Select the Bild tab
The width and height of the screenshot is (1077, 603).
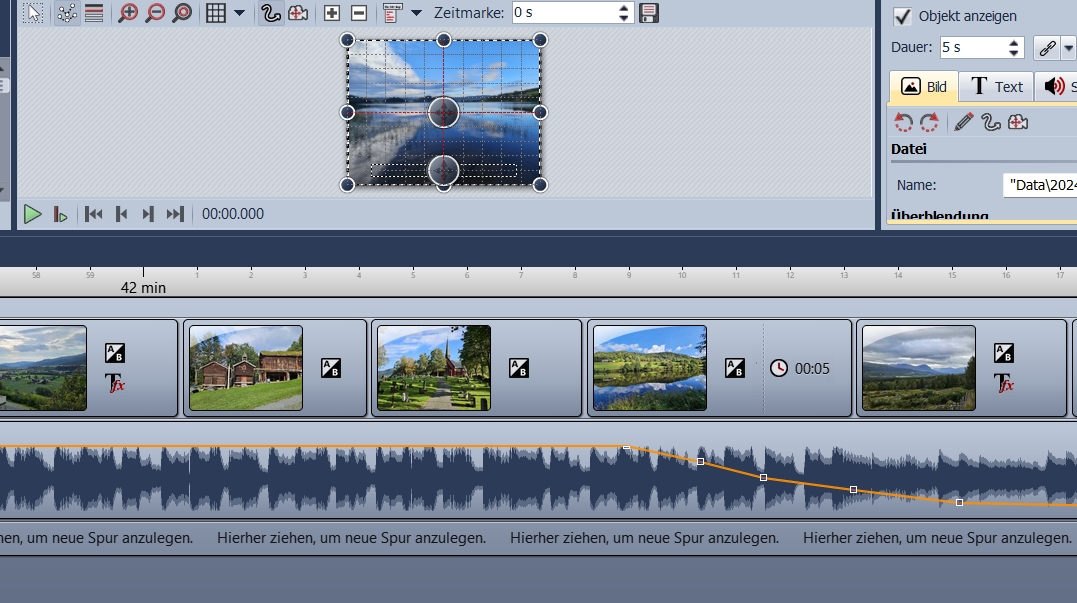[924, 87]
